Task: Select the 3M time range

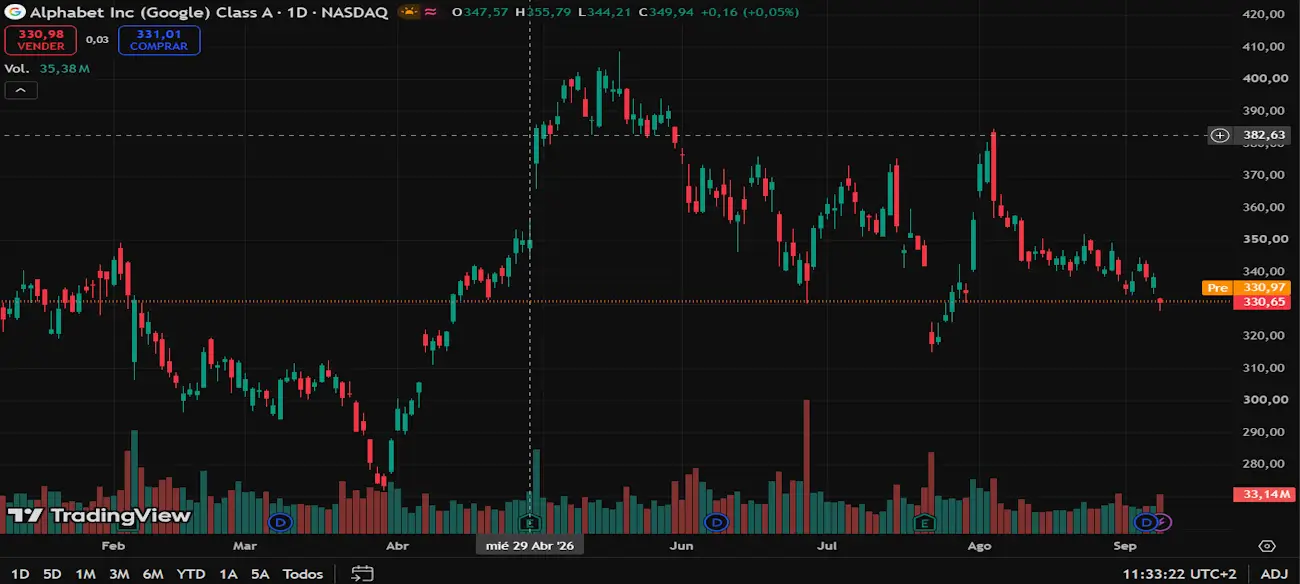Action: [x=119, y=574]
